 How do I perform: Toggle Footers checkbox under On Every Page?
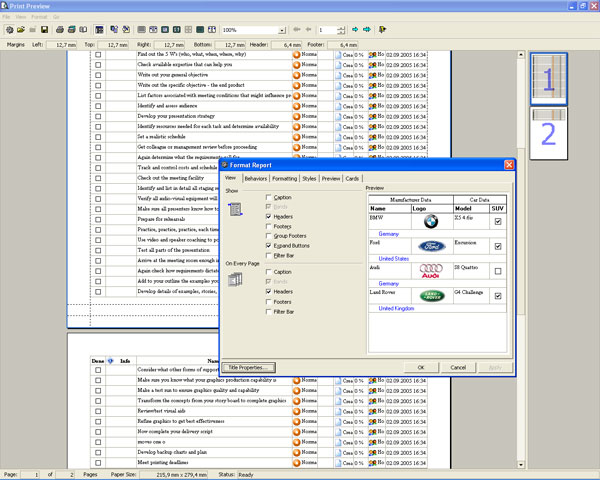click(269, 301)
